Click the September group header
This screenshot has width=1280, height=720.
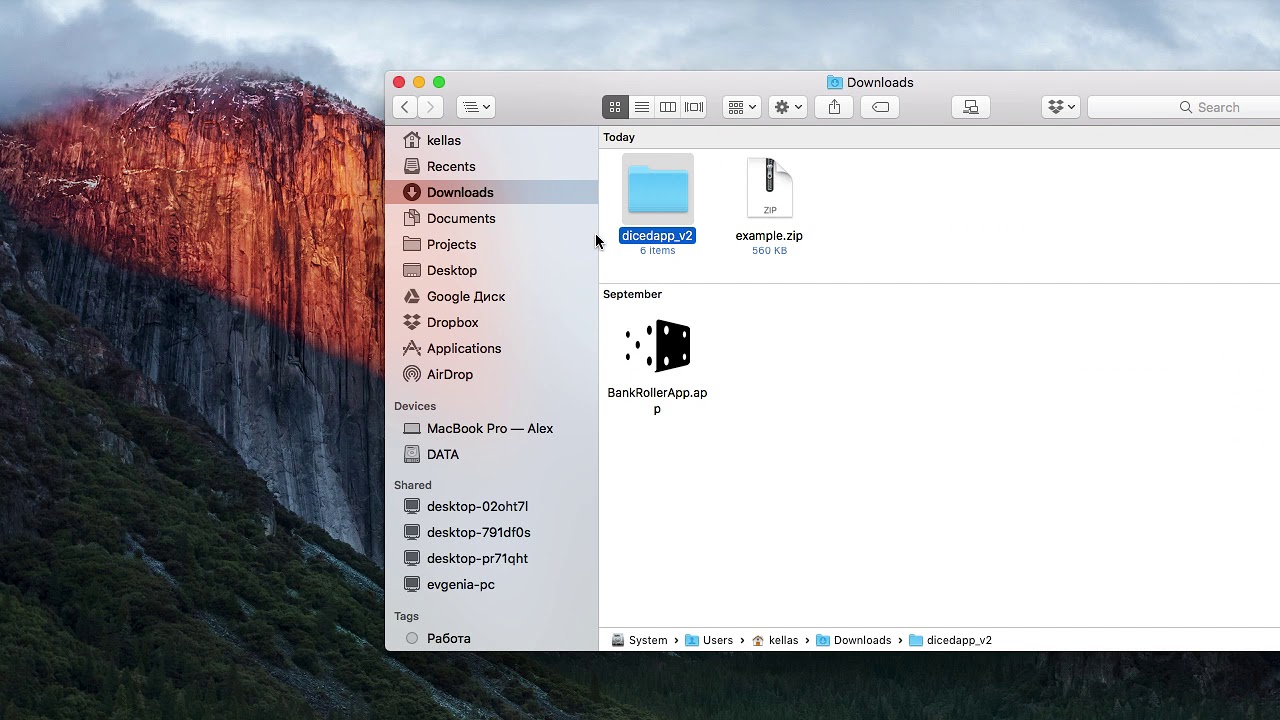[x=632, y=294]
